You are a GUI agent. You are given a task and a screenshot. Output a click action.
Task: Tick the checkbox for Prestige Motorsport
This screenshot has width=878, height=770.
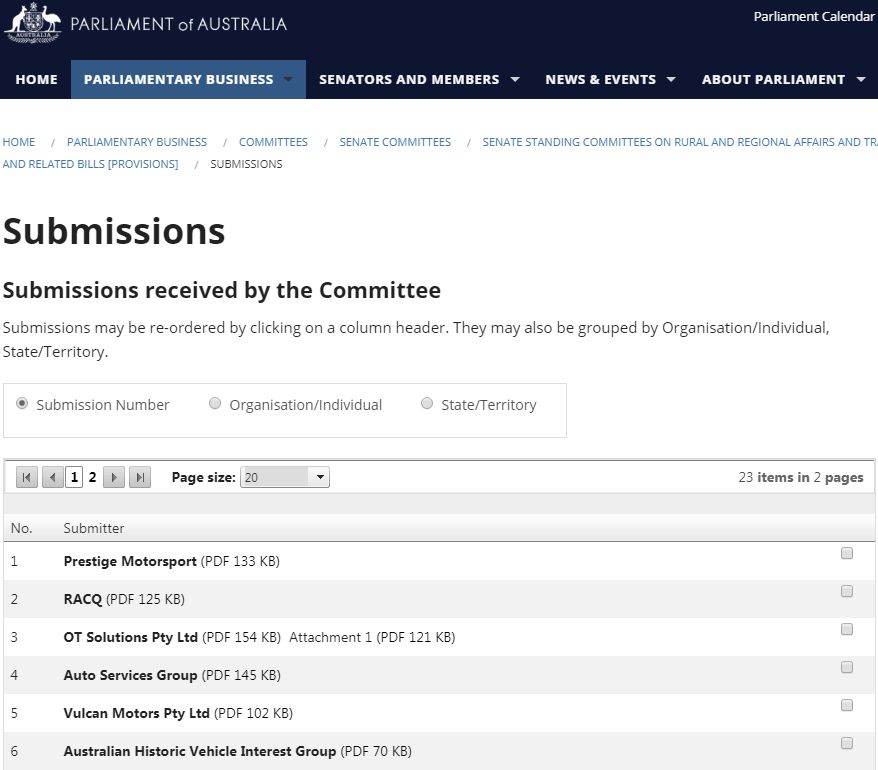click(x=847, y=553)
